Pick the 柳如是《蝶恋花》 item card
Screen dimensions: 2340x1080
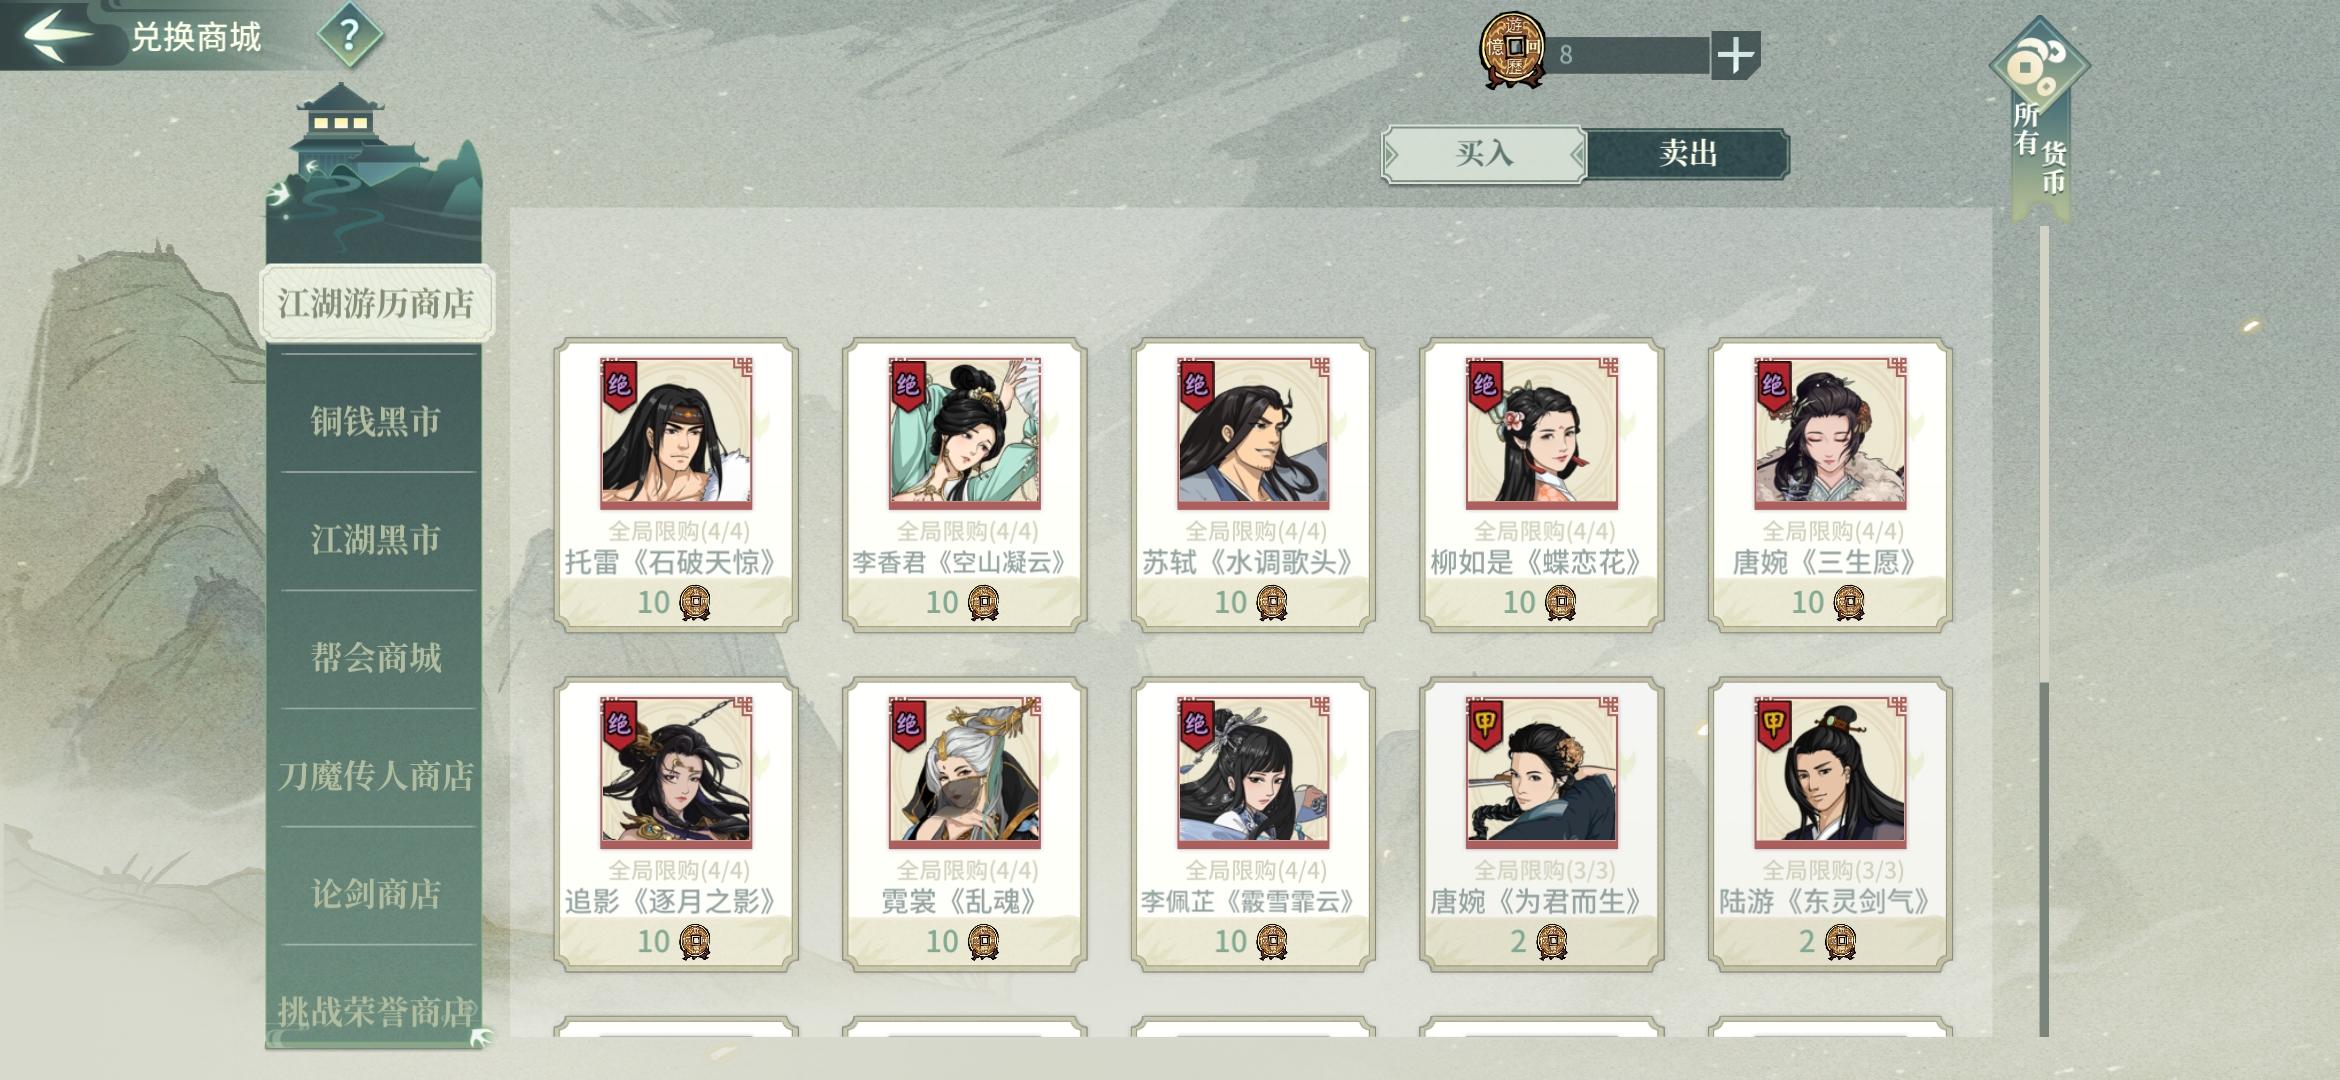1541,485
